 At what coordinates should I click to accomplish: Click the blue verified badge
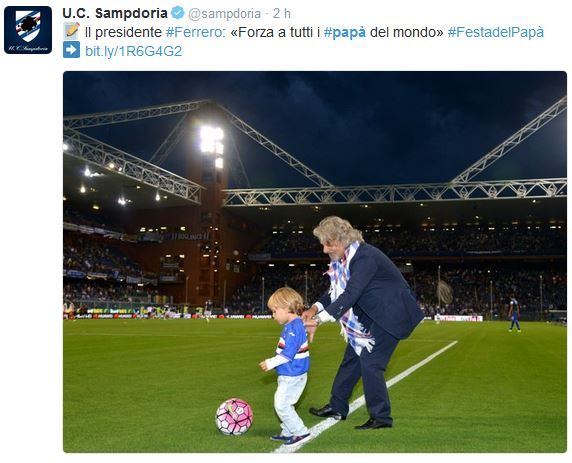[178, 13]
